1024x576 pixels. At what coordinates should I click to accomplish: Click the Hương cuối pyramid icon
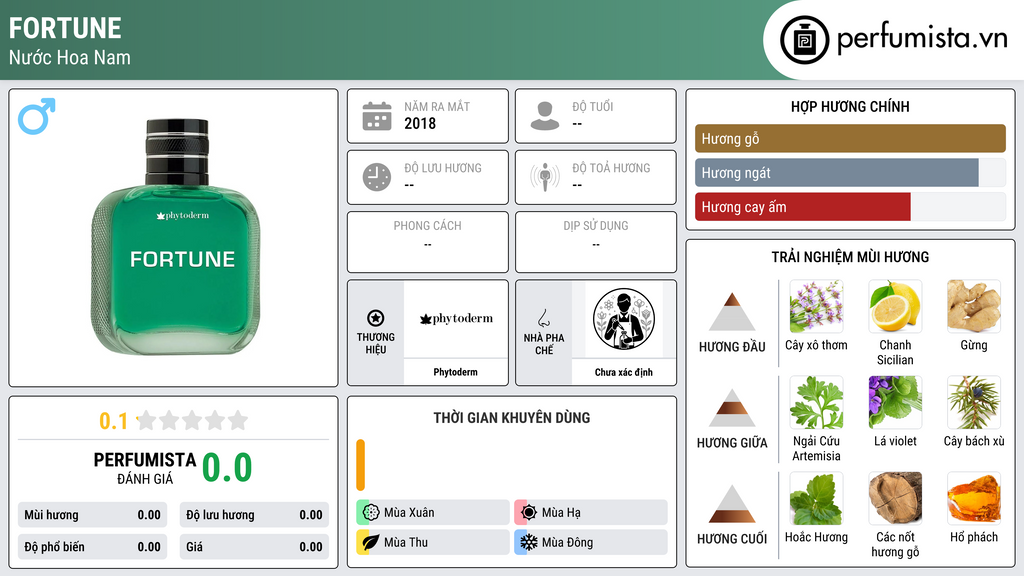coord(732,504)
